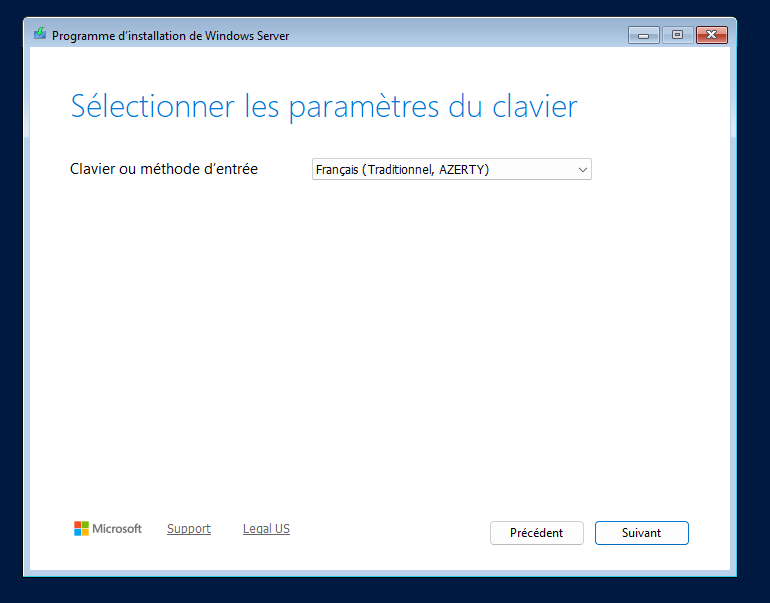Click the heading 'Sélectionner les paramètres du clavier'

(x=324, y=106)
